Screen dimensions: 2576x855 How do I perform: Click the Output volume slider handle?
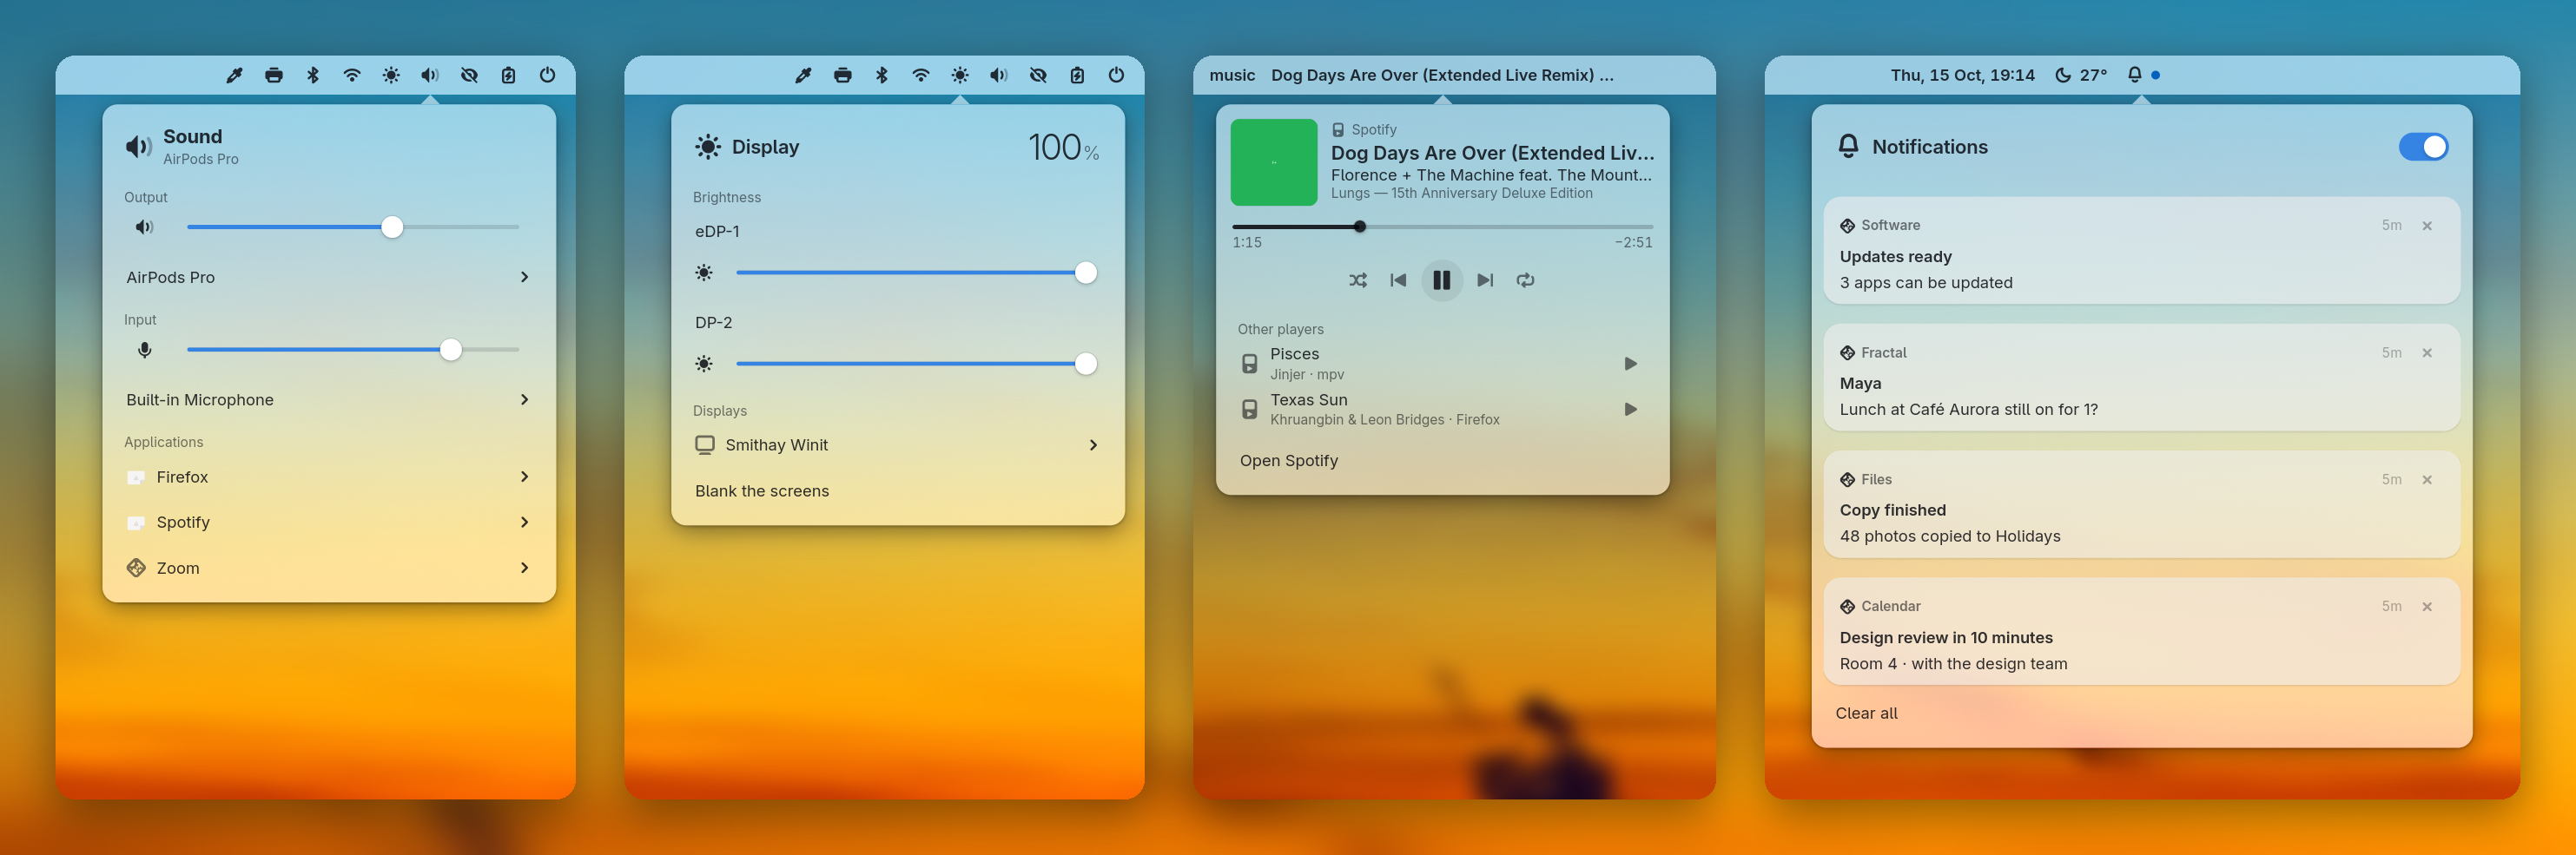(392, 227)
